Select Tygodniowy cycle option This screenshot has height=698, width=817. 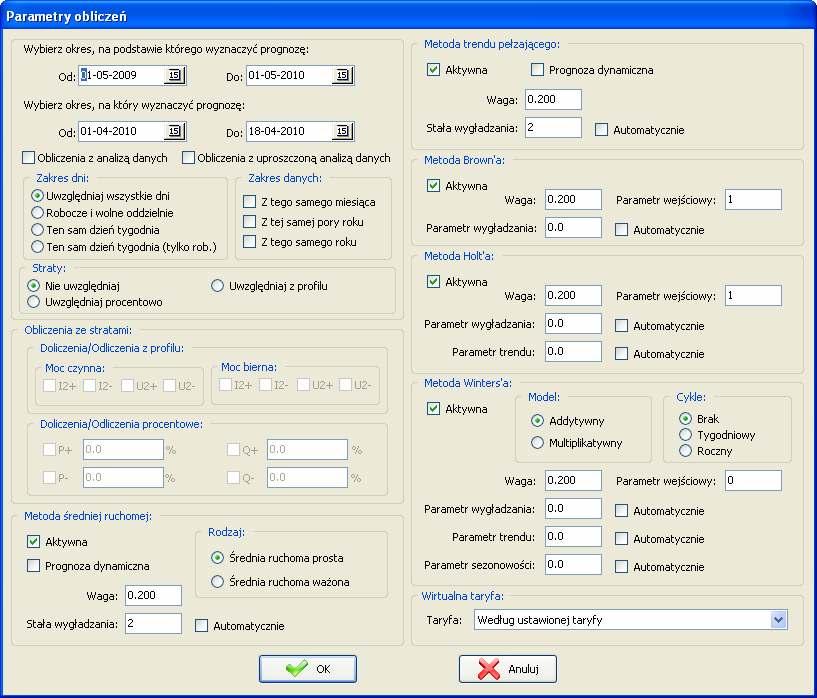pos(685,434)
